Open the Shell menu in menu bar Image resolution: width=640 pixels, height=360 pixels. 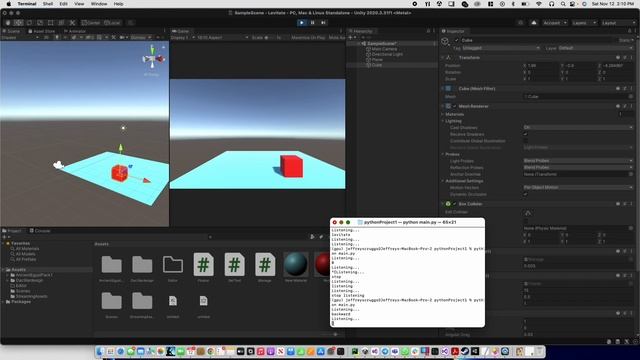(x=48, y=4)
